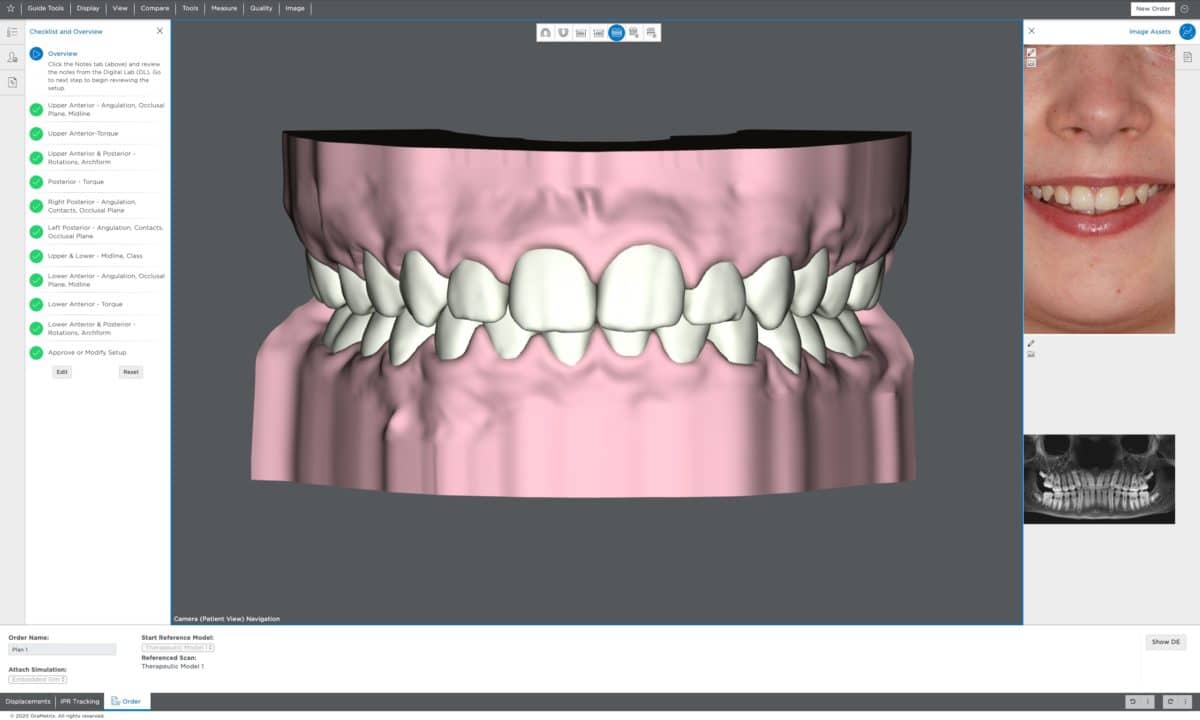The width and height of the screenshot is (1200, 720).
Task: Click the undo icon at bottom right
Action: pyautogui.click(x=1133, y=702)
